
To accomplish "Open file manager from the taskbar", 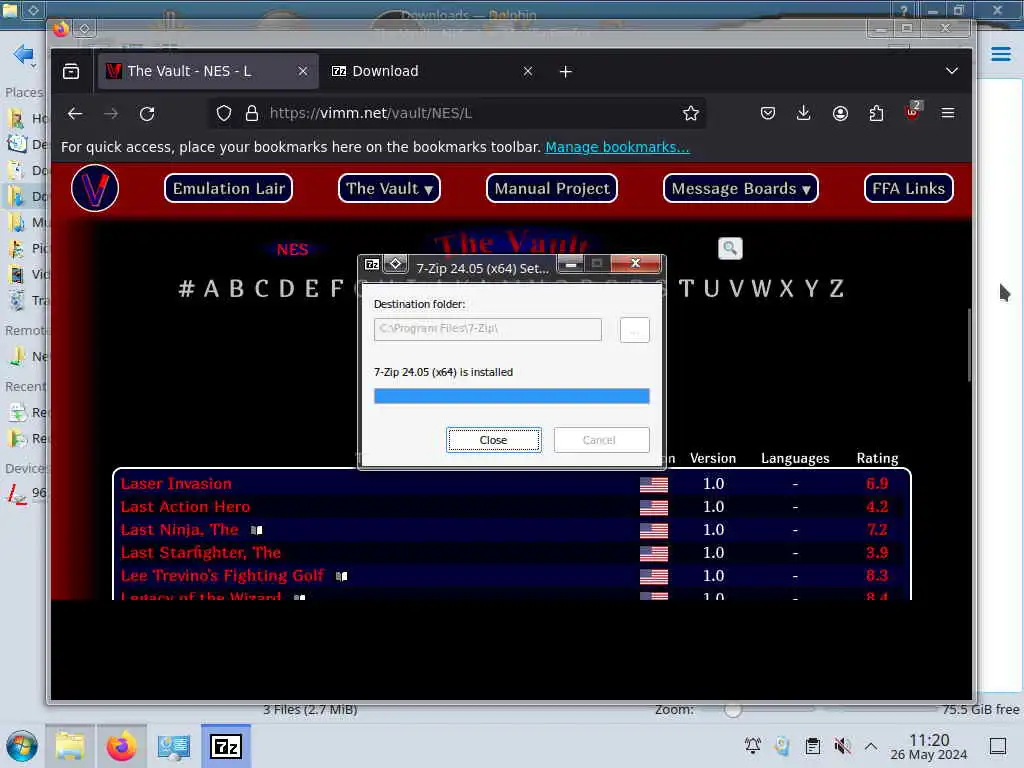I will coord(70,746).
